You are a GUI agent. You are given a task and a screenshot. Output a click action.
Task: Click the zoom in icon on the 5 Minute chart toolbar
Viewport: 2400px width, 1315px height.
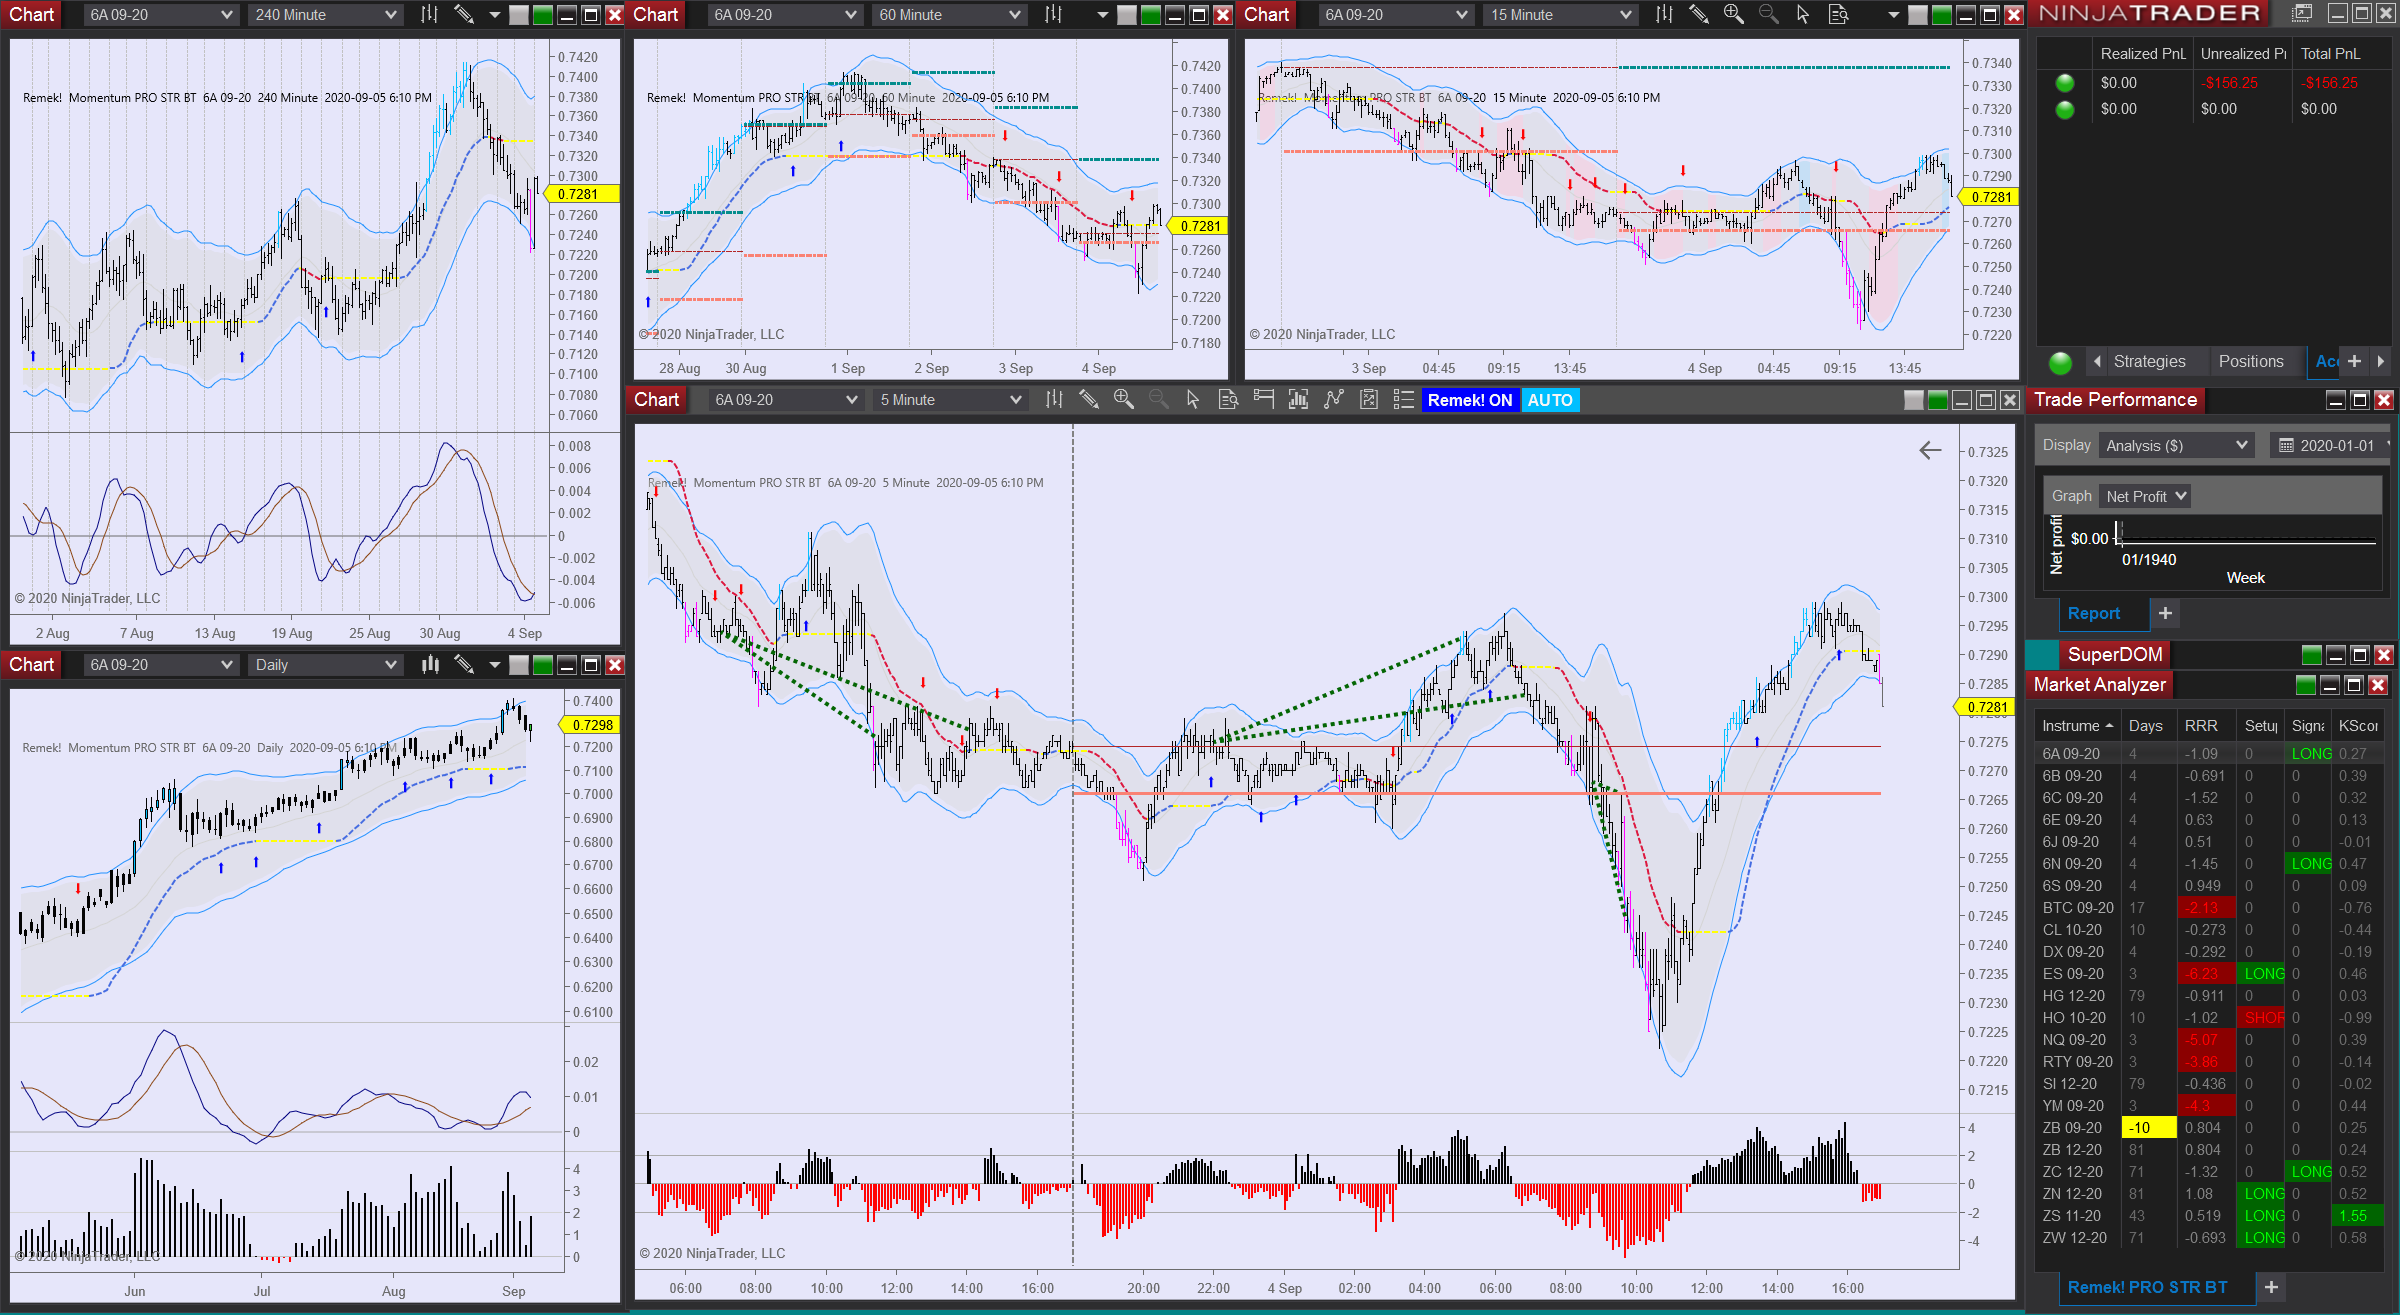coord(1123,400)
